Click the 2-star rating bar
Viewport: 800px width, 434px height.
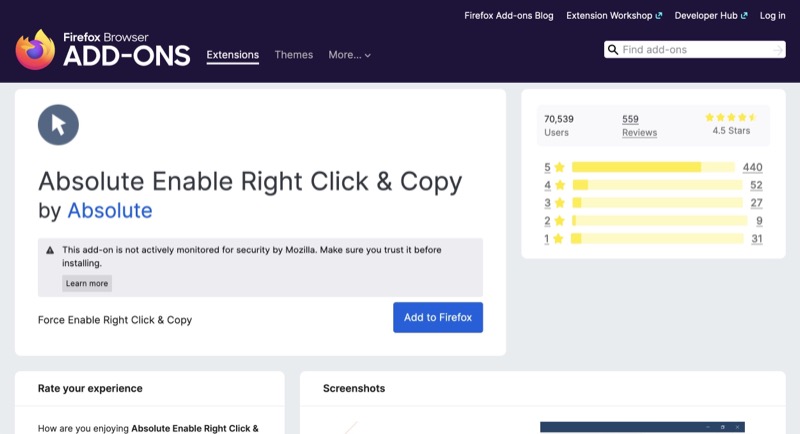click(660, 221)
